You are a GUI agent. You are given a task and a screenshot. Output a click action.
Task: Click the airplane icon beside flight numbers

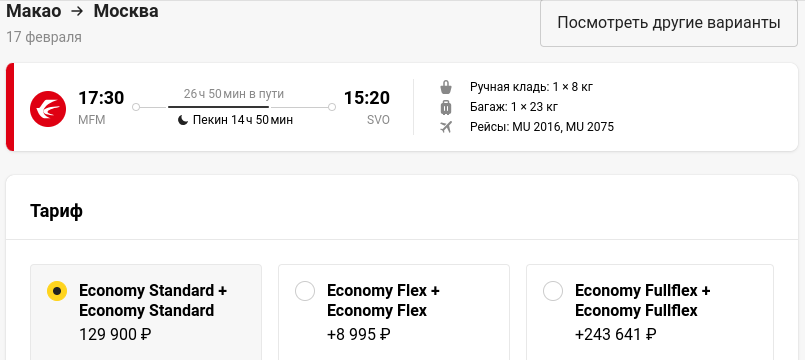coord(446,127)
